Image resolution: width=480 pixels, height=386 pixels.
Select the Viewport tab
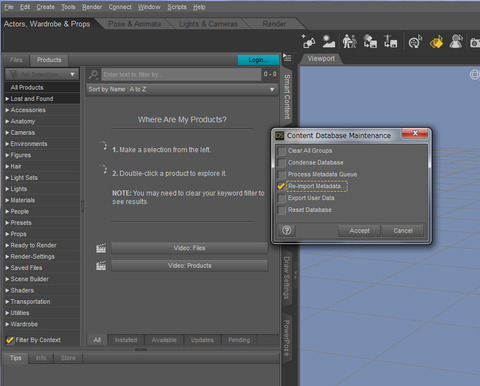point(321,59)
